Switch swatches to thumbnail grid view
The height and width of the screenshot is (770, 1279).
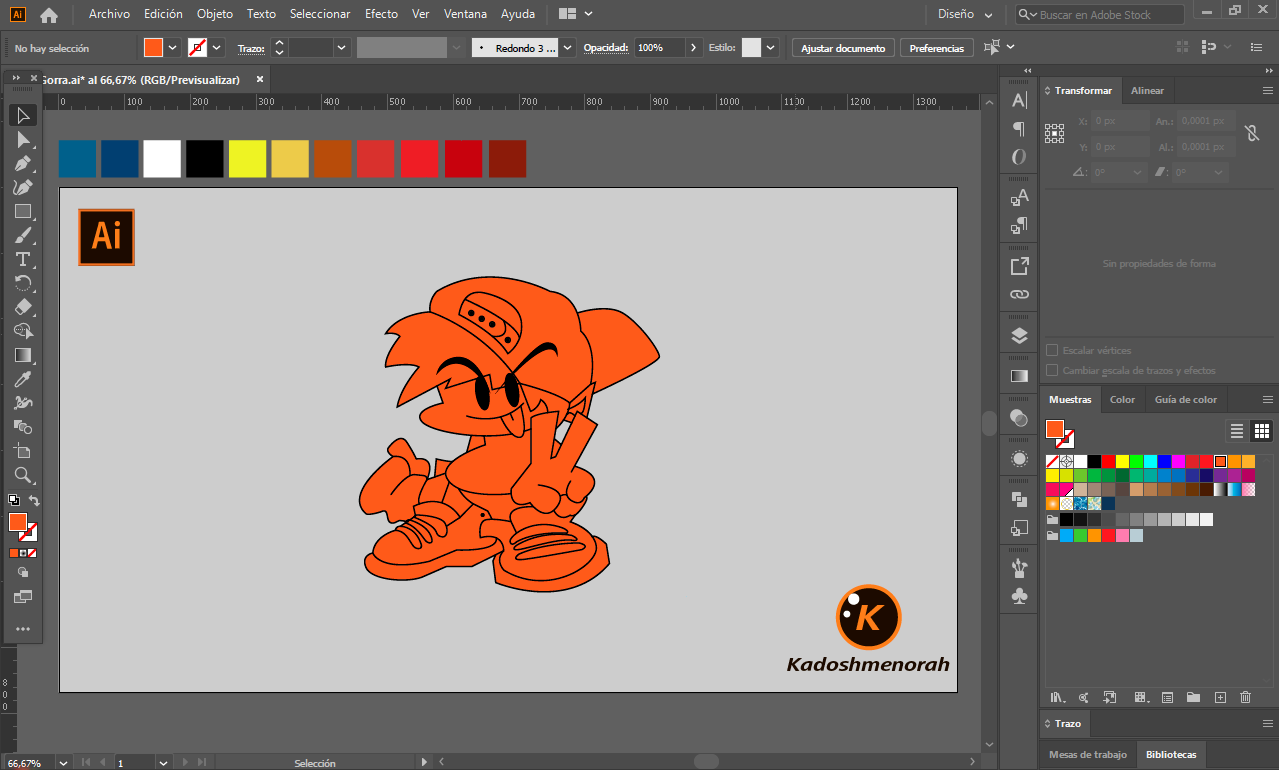[x=1262, y=431]
